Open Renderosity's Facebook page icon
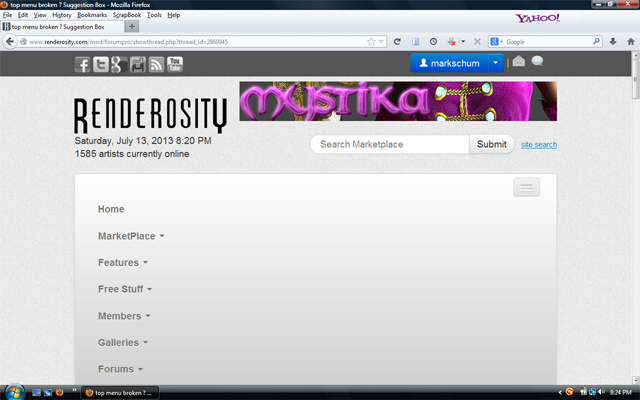This screenshot has height=400, width=640. pyautogui.click(x=82, y=64)
